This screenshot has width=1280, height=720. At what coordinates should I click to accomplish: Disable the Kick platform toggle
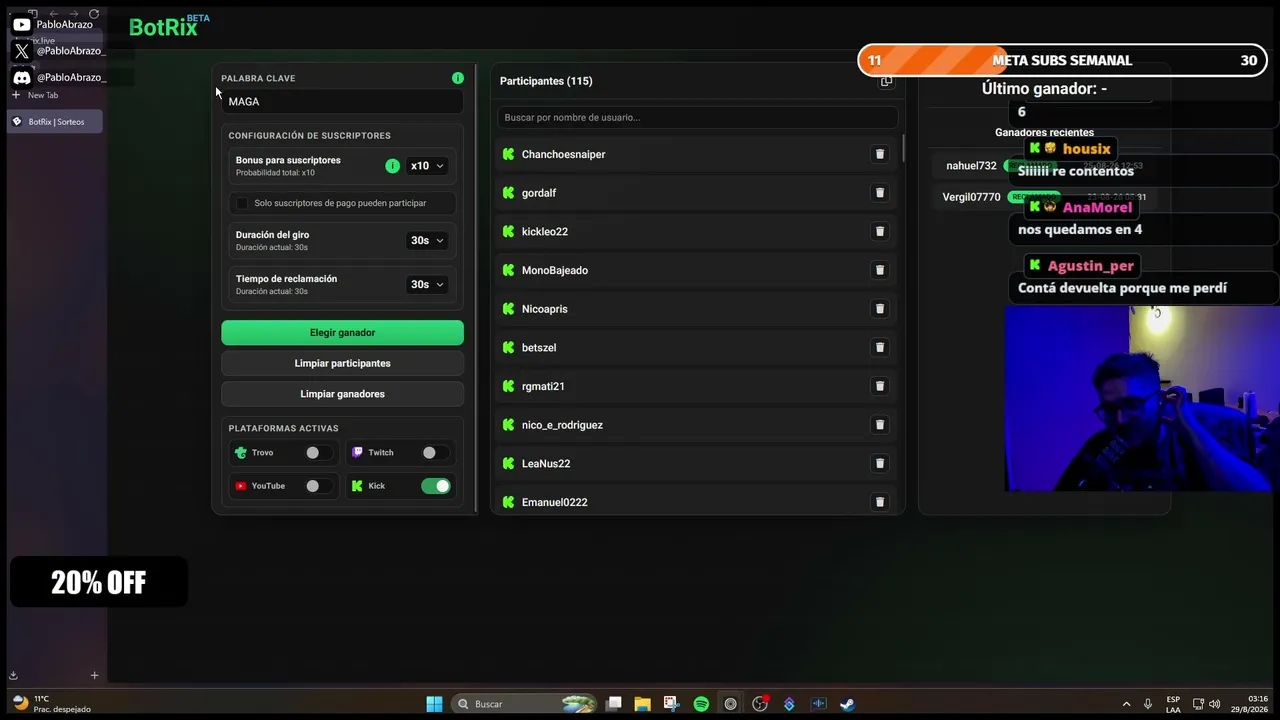[436, 486]
